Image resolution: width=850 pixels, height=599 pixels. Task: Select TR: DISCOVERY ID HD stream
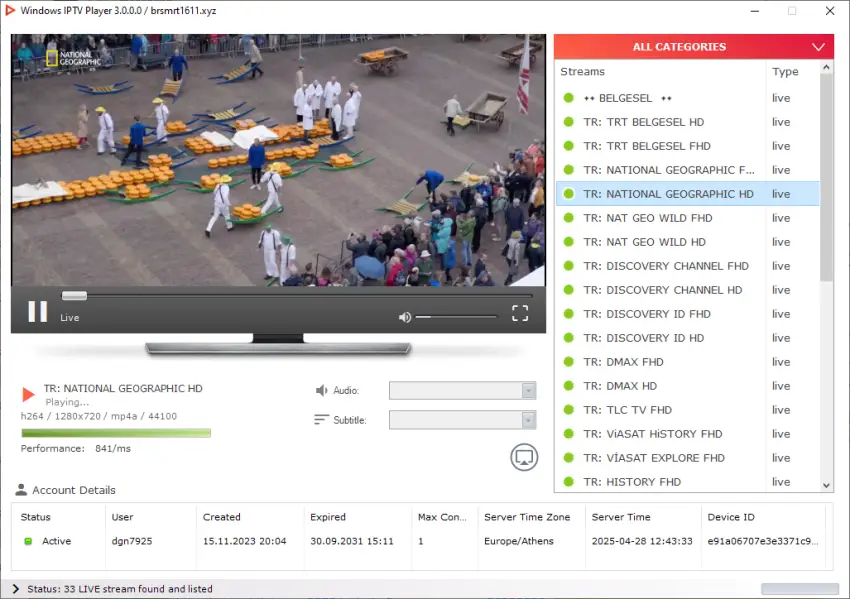coord(687,338)
